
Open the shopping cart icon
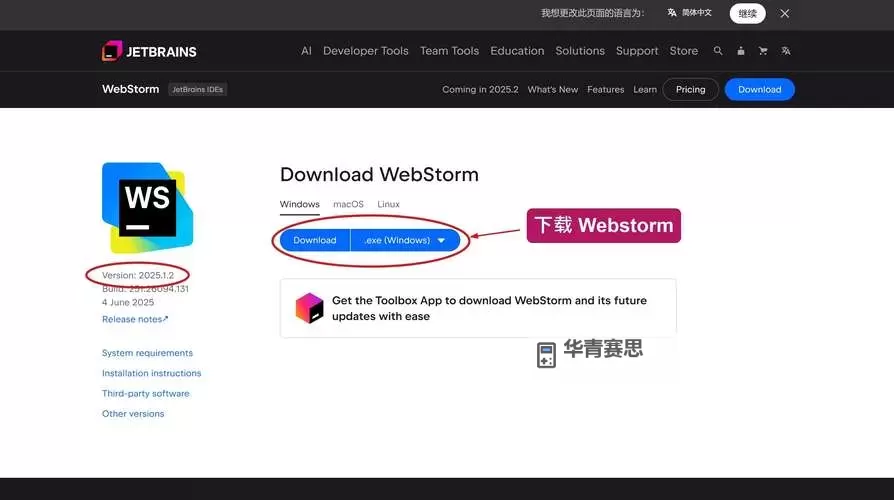763,51
